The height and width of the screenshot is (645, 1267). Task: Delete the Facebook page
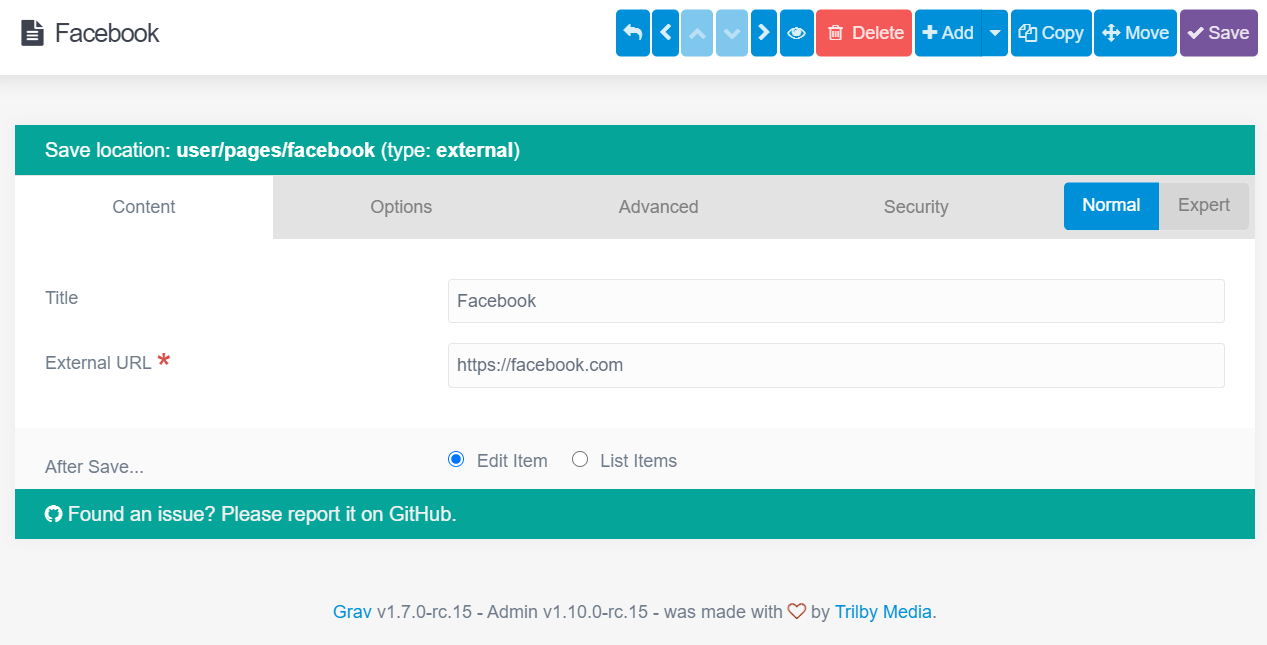pos(864,33)
